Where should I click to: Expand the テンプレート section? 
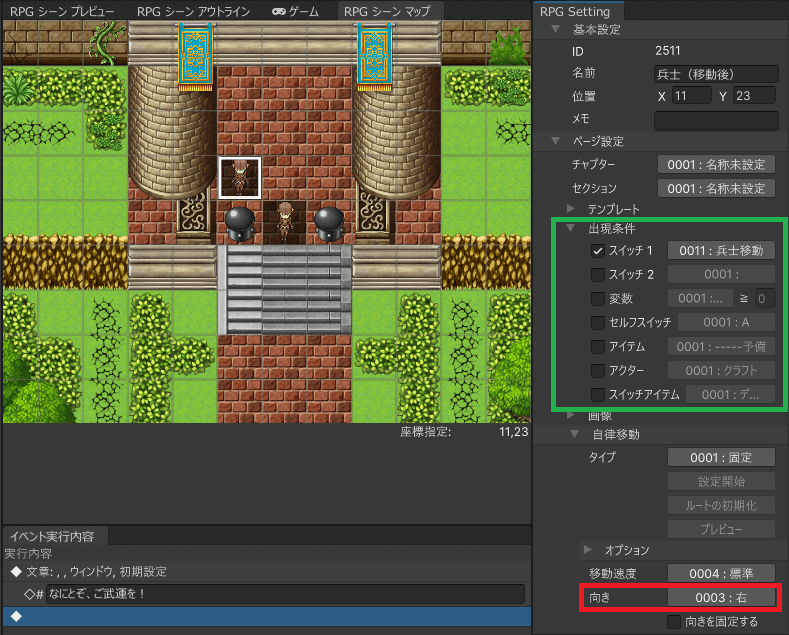(572, 209)
